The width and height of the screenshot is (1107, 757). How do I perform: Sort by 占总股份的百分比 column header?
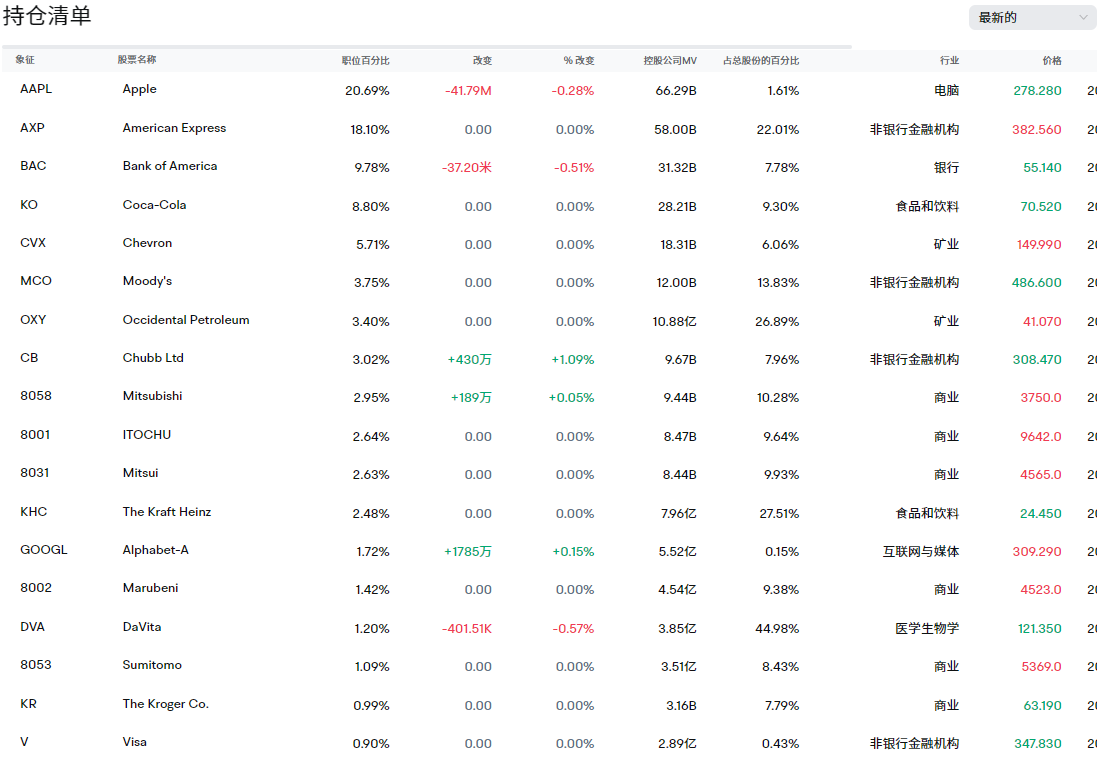pos(760,61)
